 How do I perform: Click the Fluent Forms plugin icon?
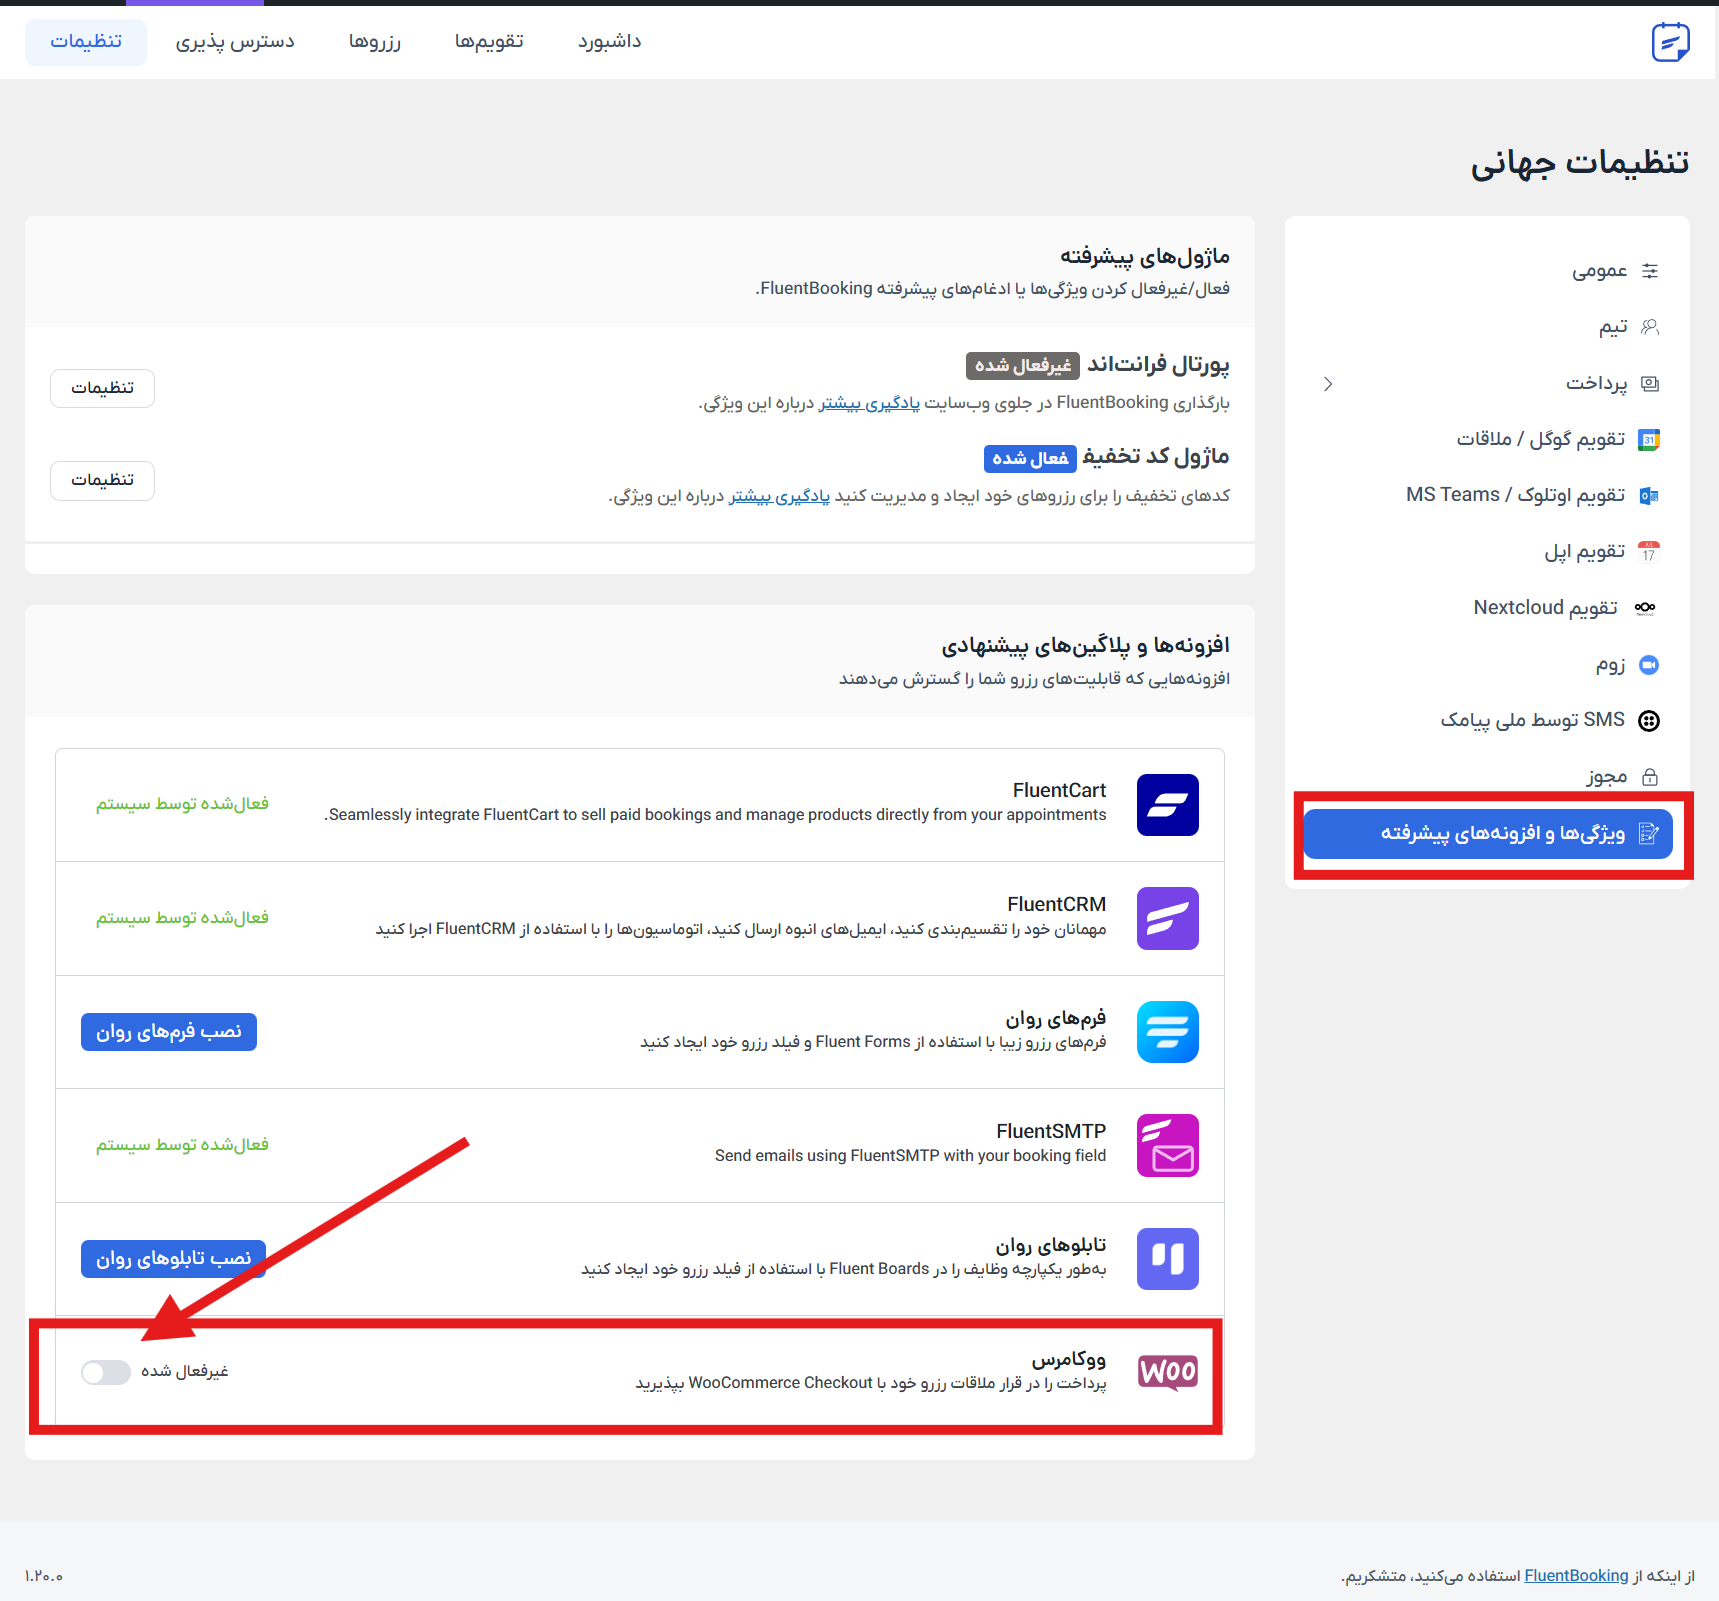point(1167,1032)
